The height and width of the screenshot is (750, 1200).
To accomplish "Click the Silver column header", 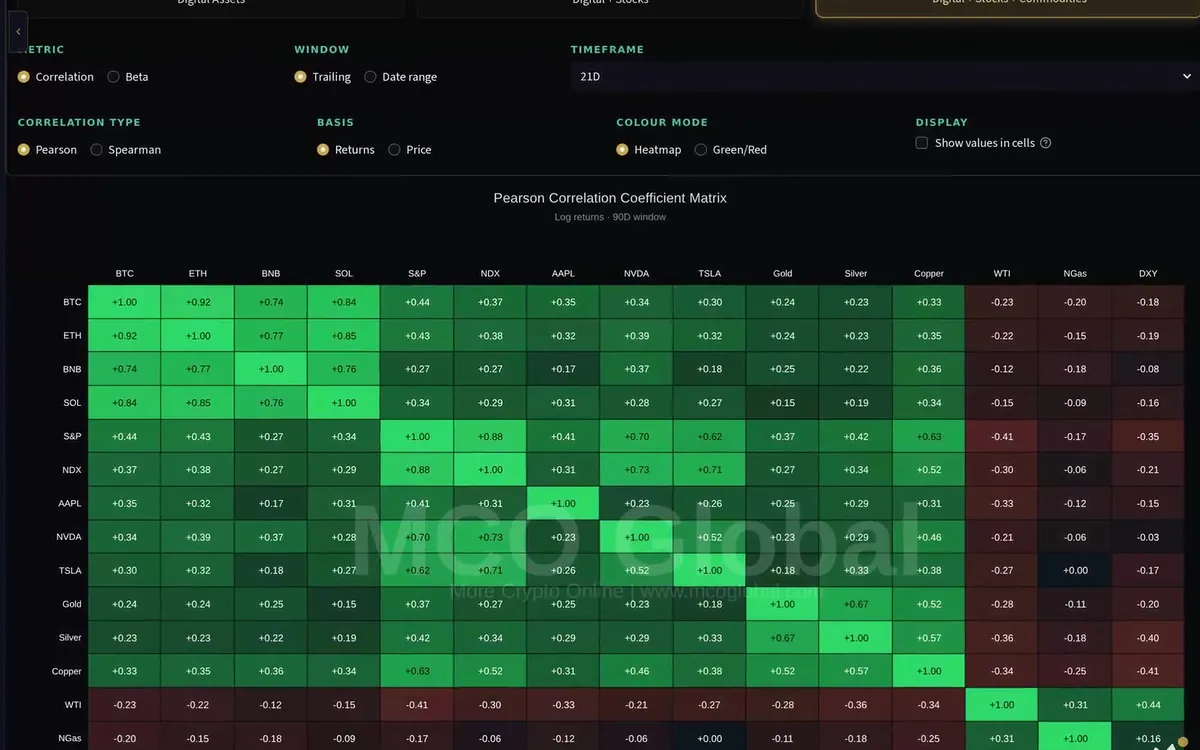I will point(856,273).
